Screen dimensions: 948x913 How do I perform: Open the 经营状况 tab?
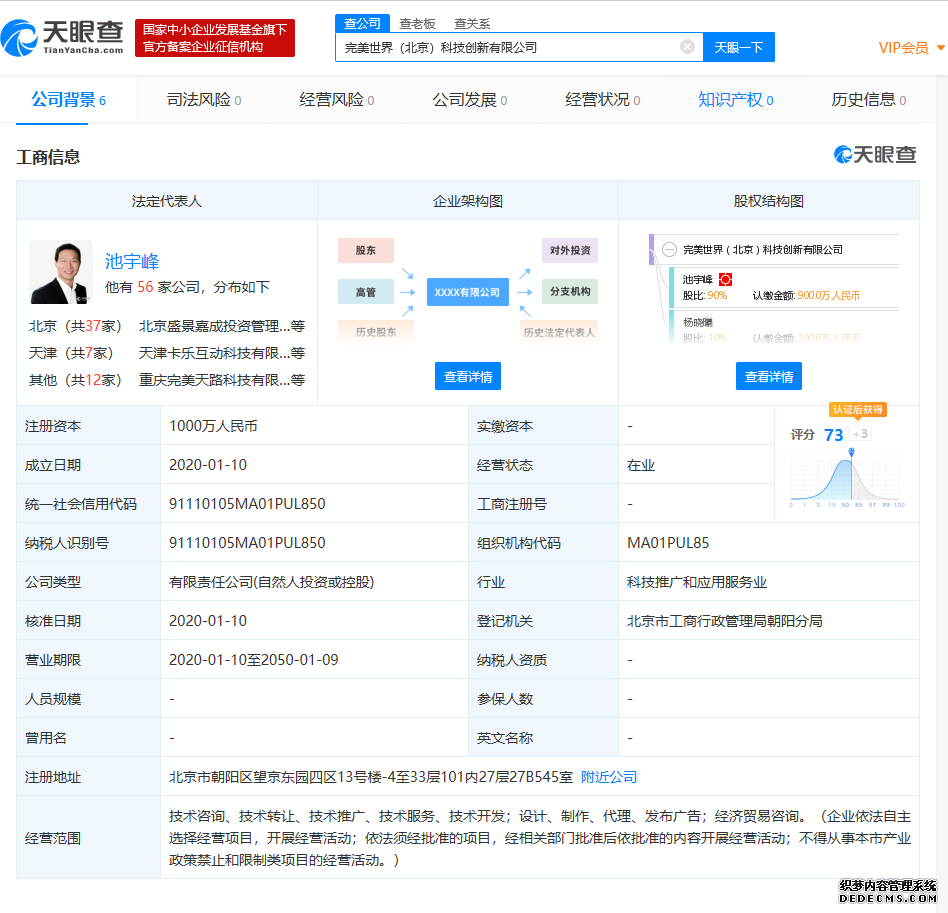pyautogui.click(x=603, y=100)
